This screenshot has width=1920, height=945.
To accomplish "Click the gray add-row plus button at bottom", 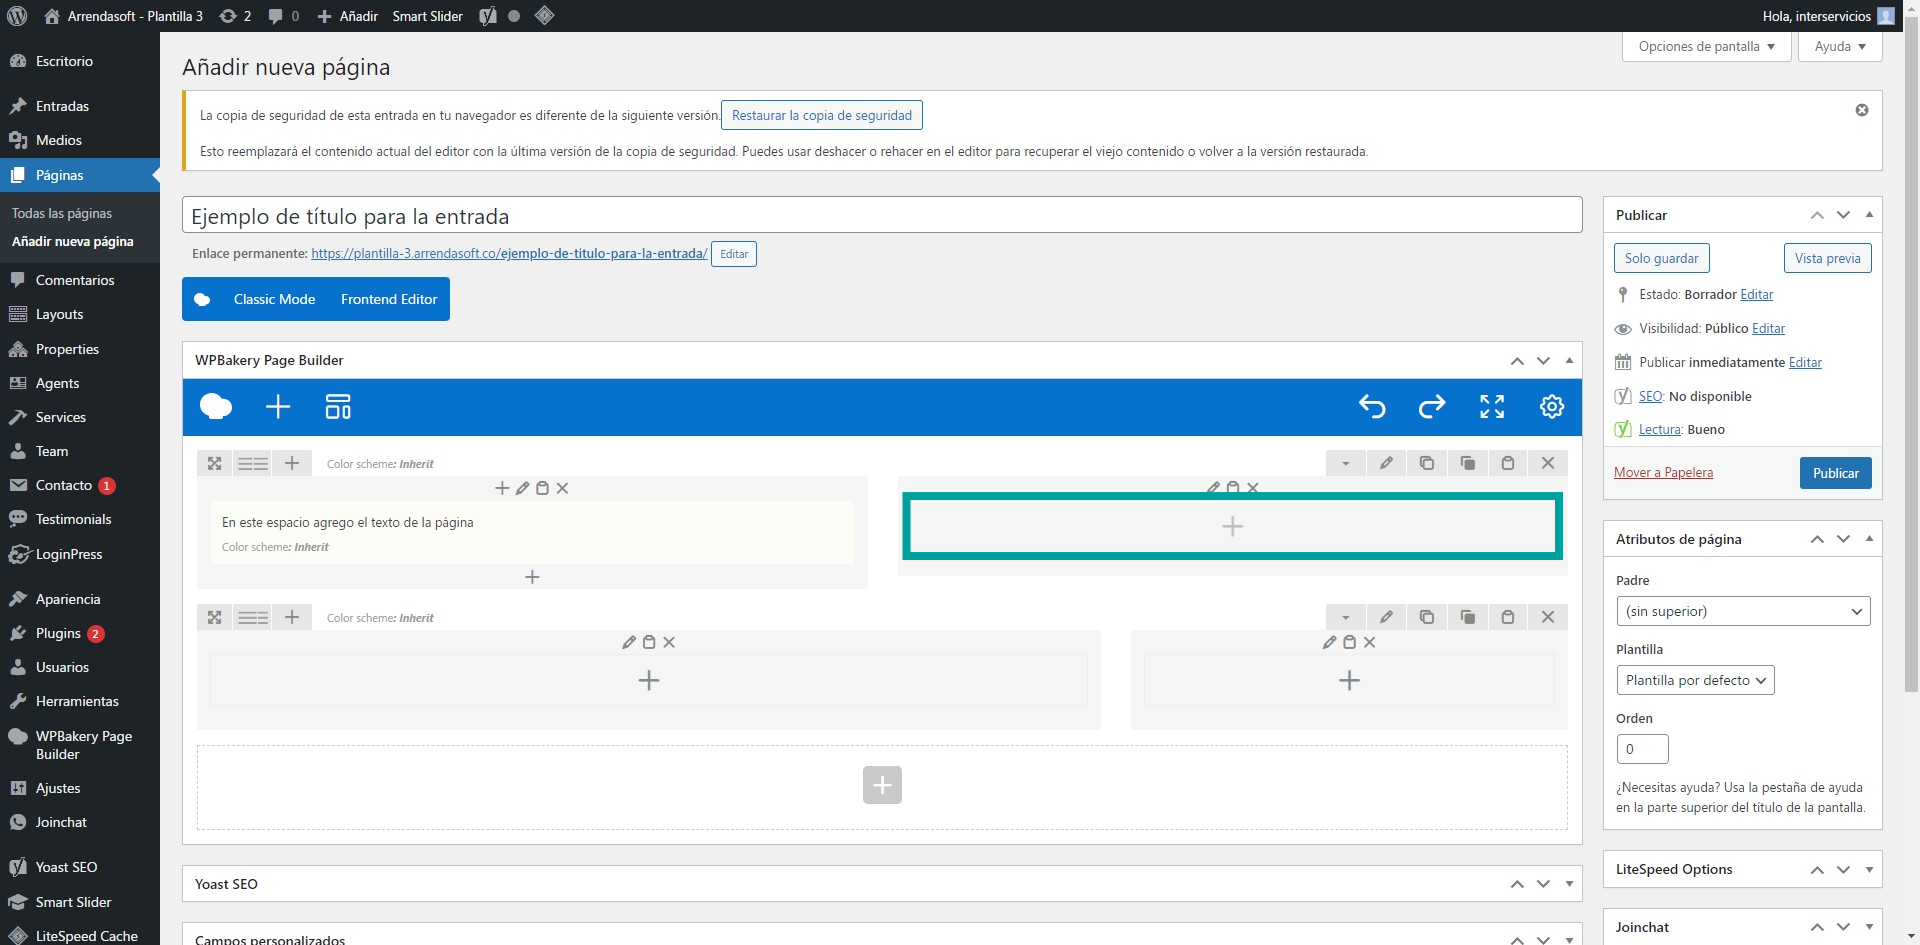I will tap(882, 785).
